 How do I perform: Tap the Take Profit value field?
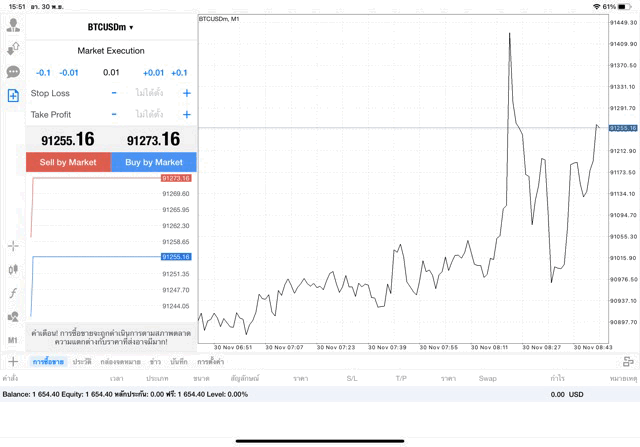tap(149, 114)
